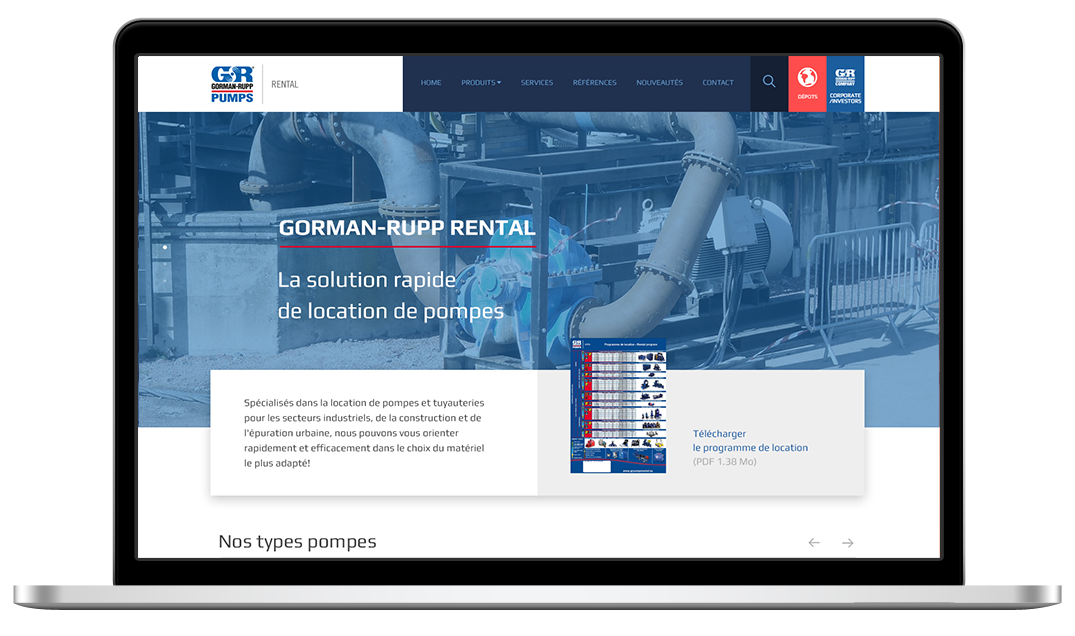
Task: Open the Corporate Investors button
Action: (845, 84)
